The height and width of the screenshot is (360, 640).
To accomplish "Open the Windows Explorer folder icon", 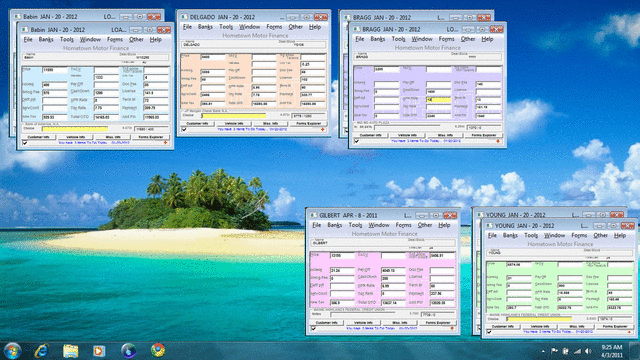I will (x=70, y=351).
